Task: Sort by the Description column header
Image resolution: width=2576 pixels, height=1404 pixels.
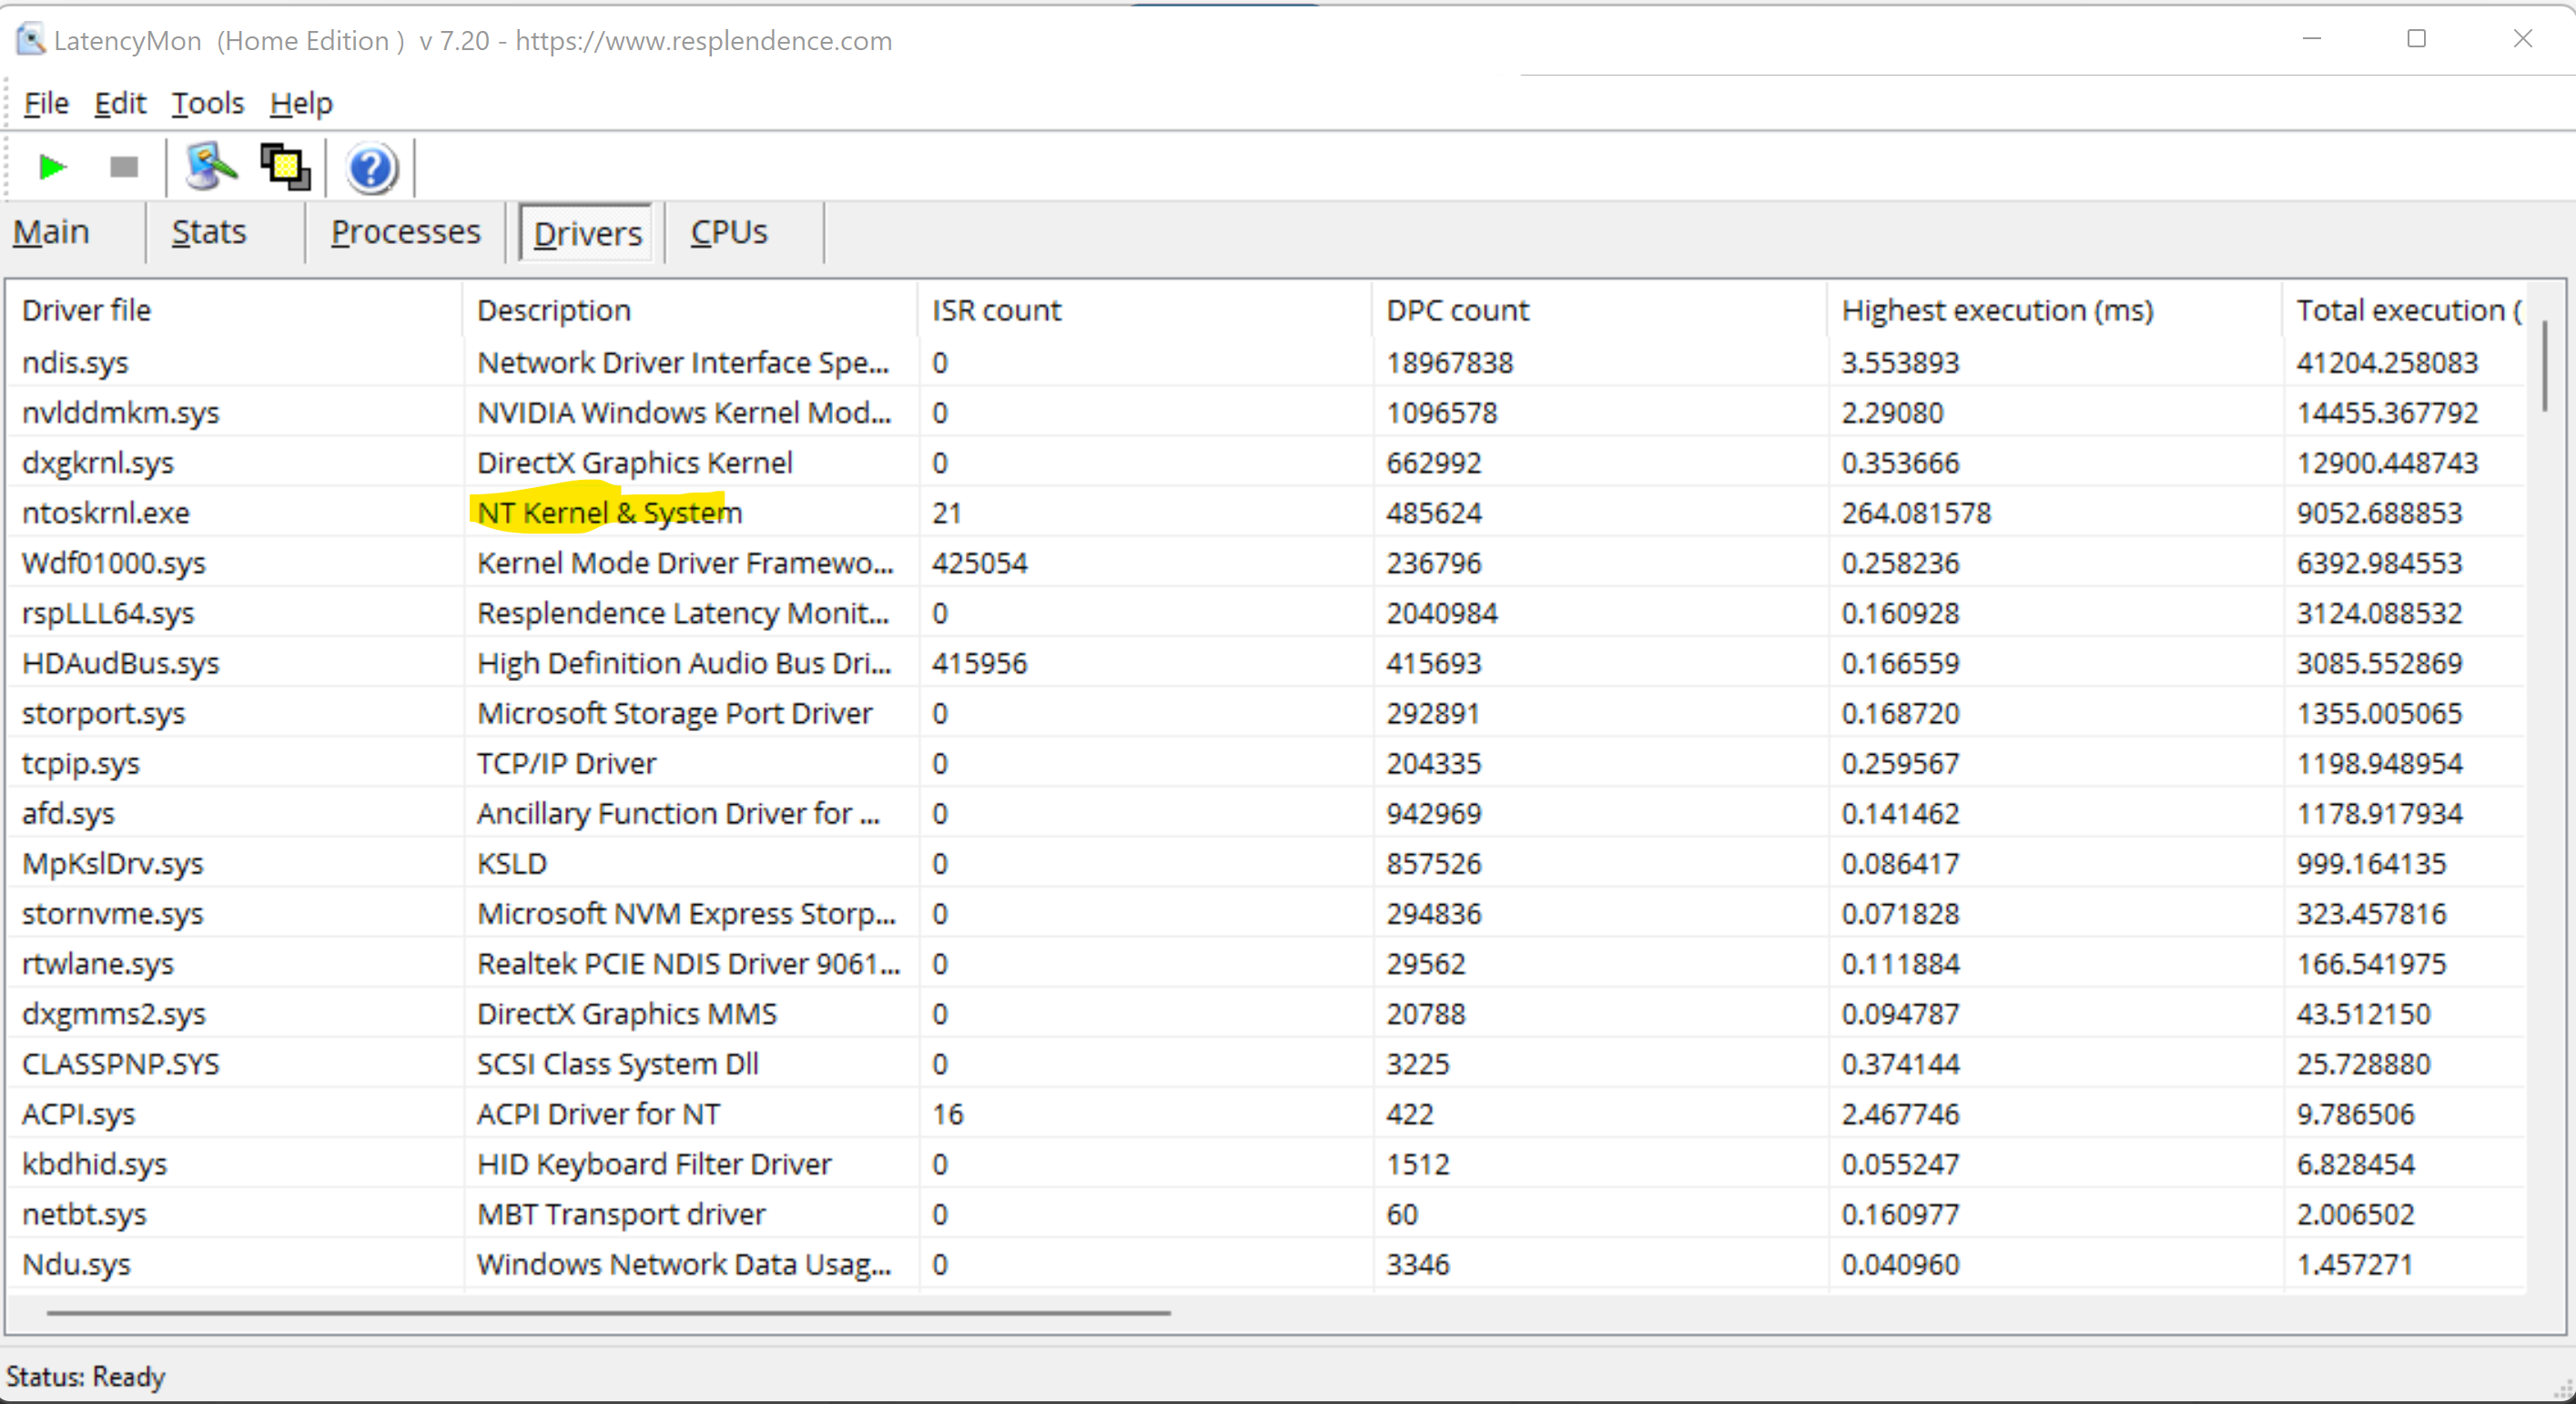Action: [690, 310]
